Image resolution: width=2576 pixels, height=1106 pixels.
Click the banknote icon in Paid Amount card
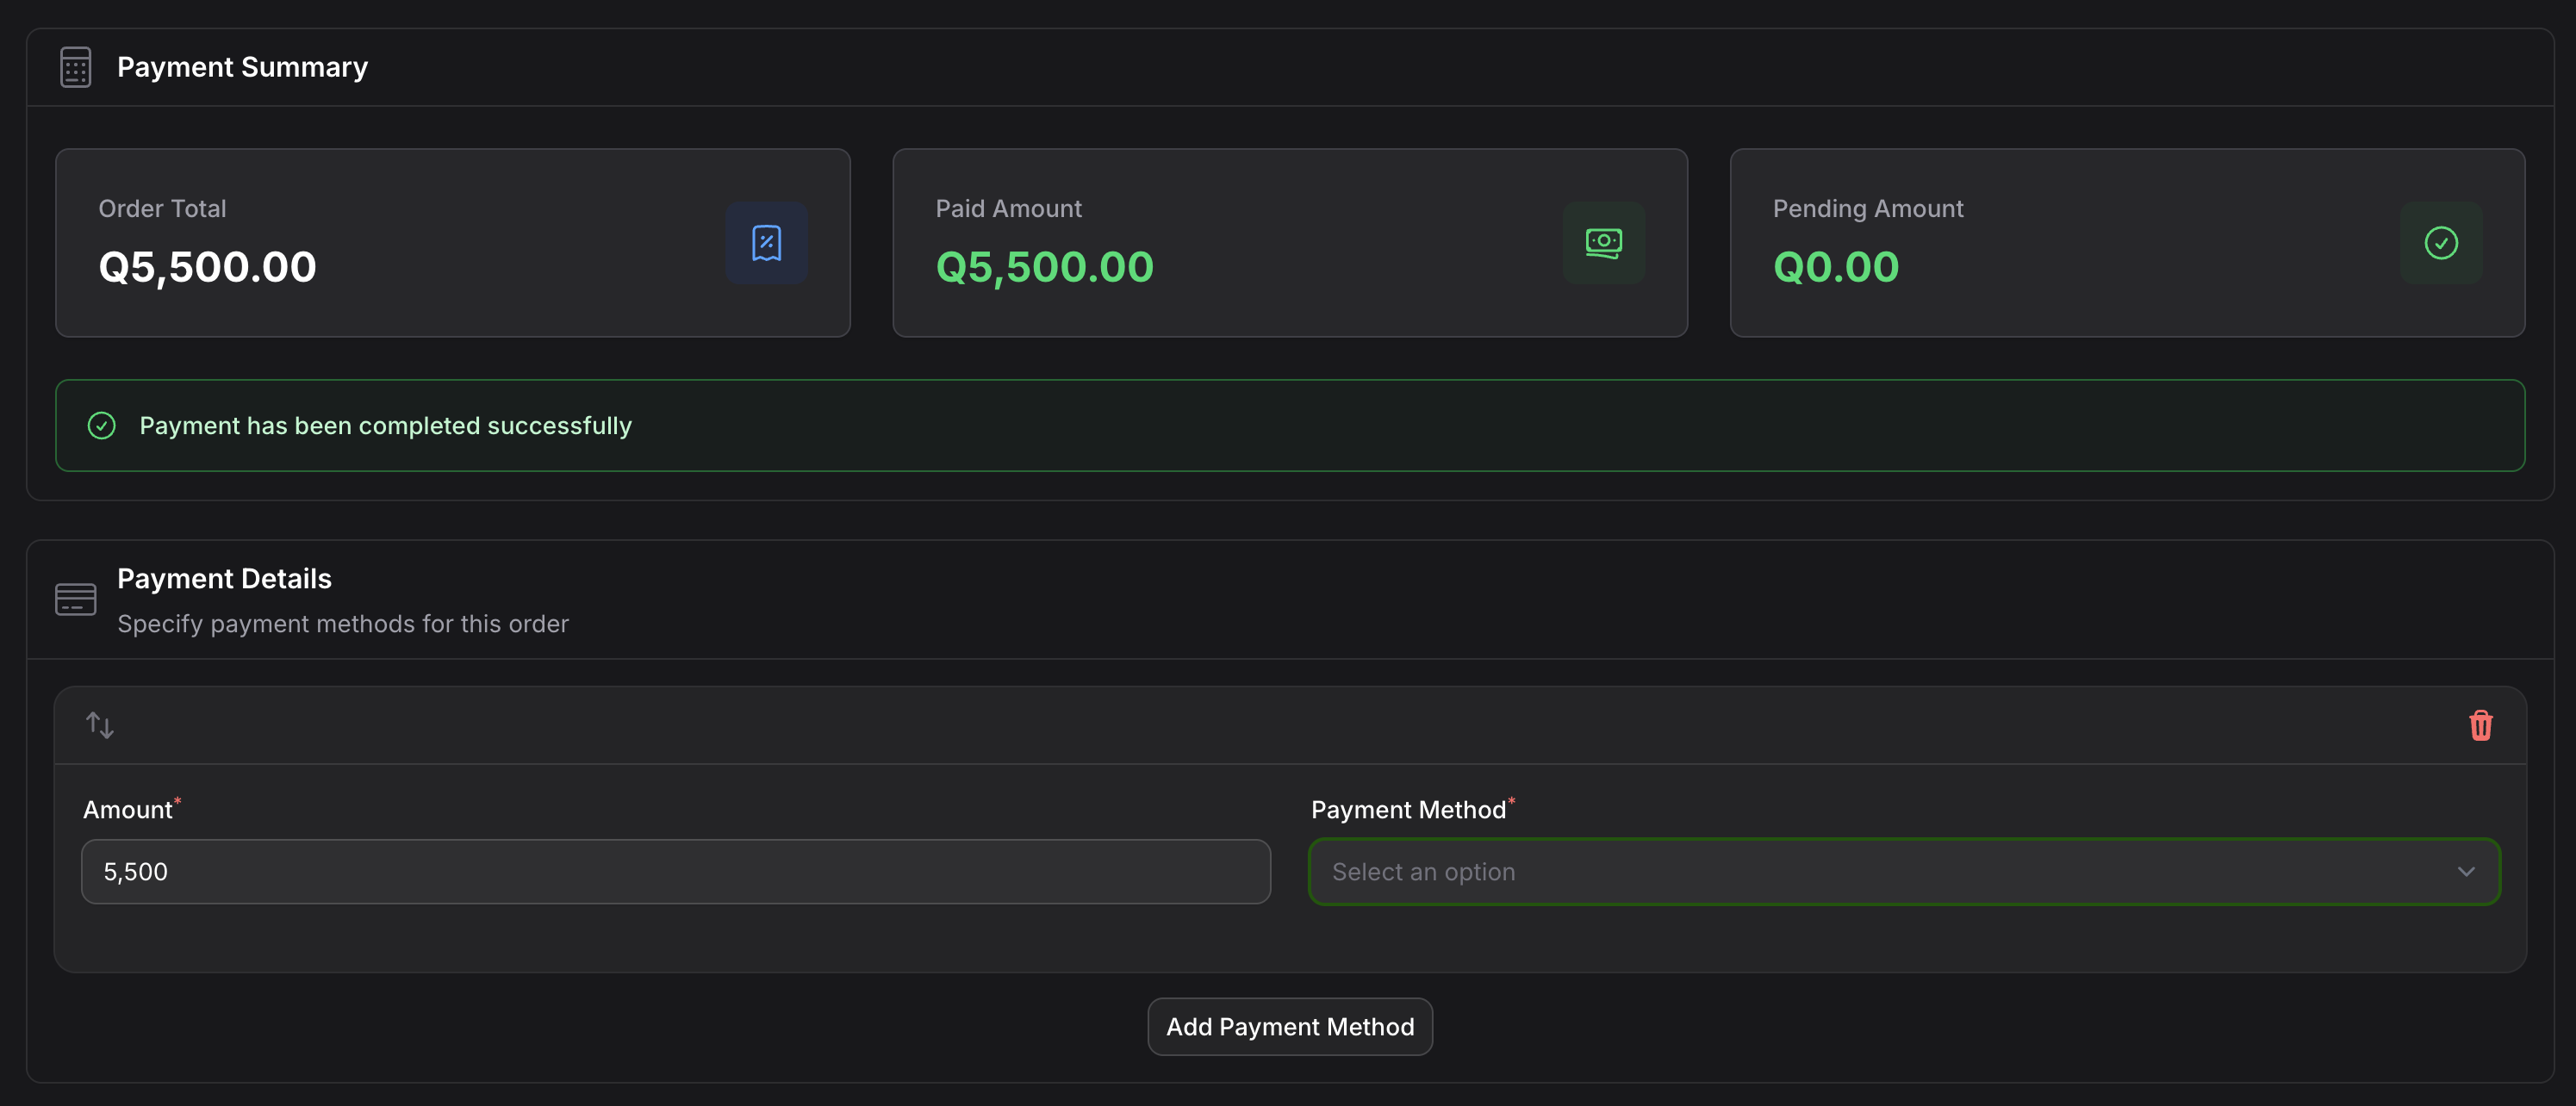[1603, 243]
